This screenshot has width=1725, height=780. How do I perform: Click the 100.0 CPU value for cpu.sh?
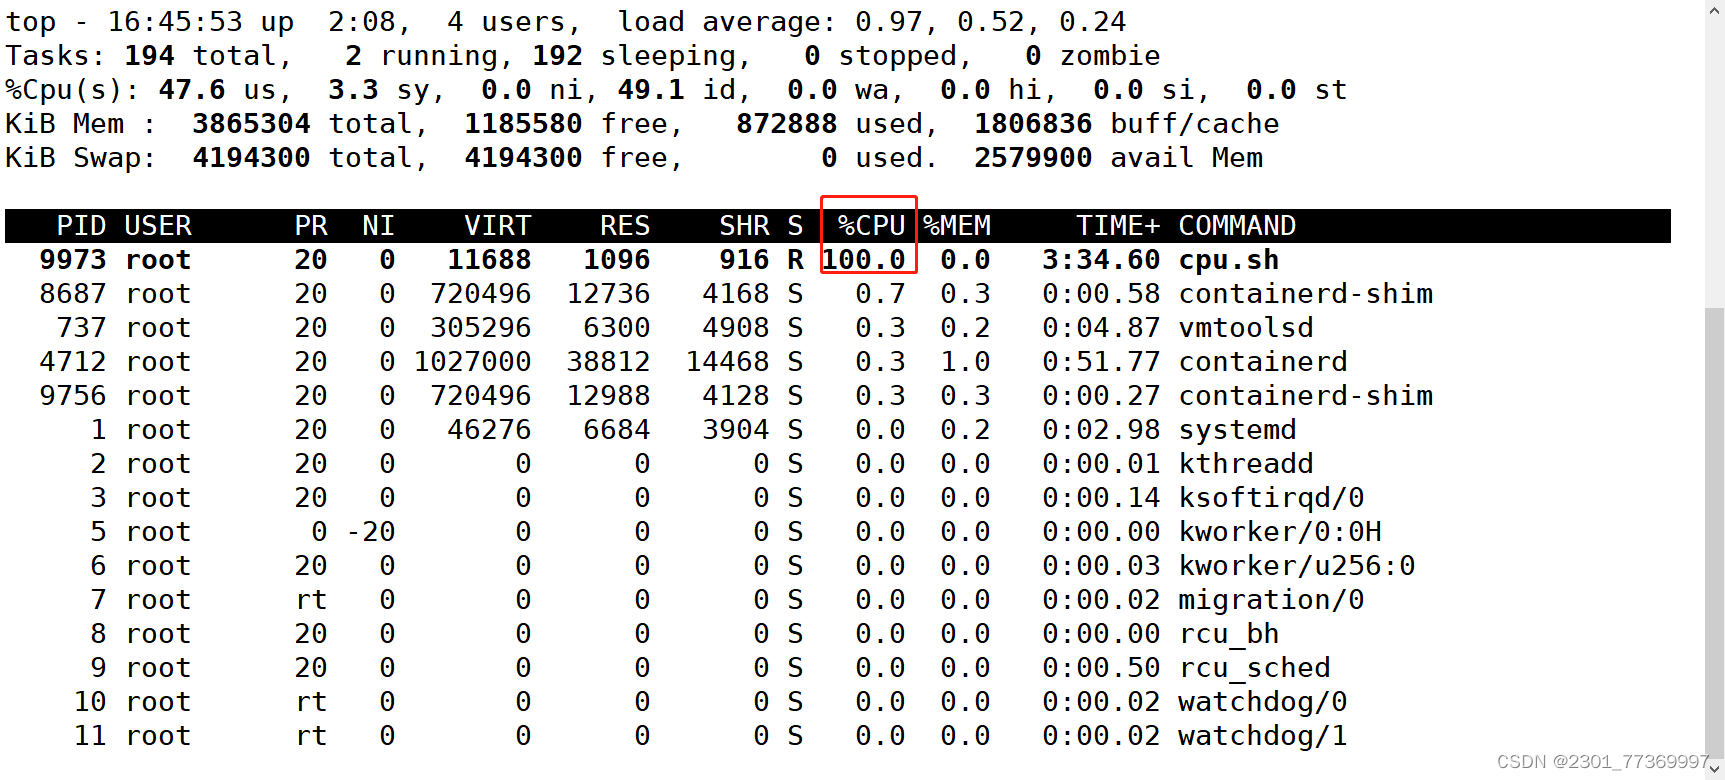863,260
